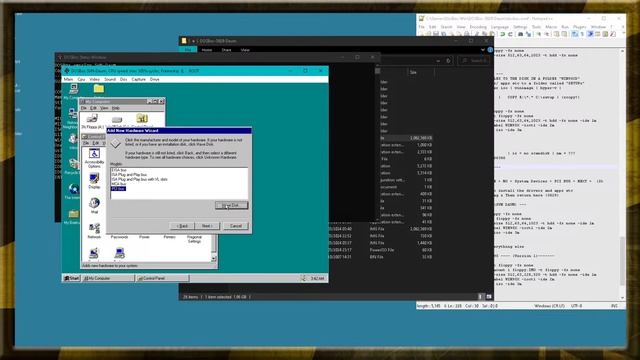Open Replace from Notepad++ toolbar

click(528, 34)
